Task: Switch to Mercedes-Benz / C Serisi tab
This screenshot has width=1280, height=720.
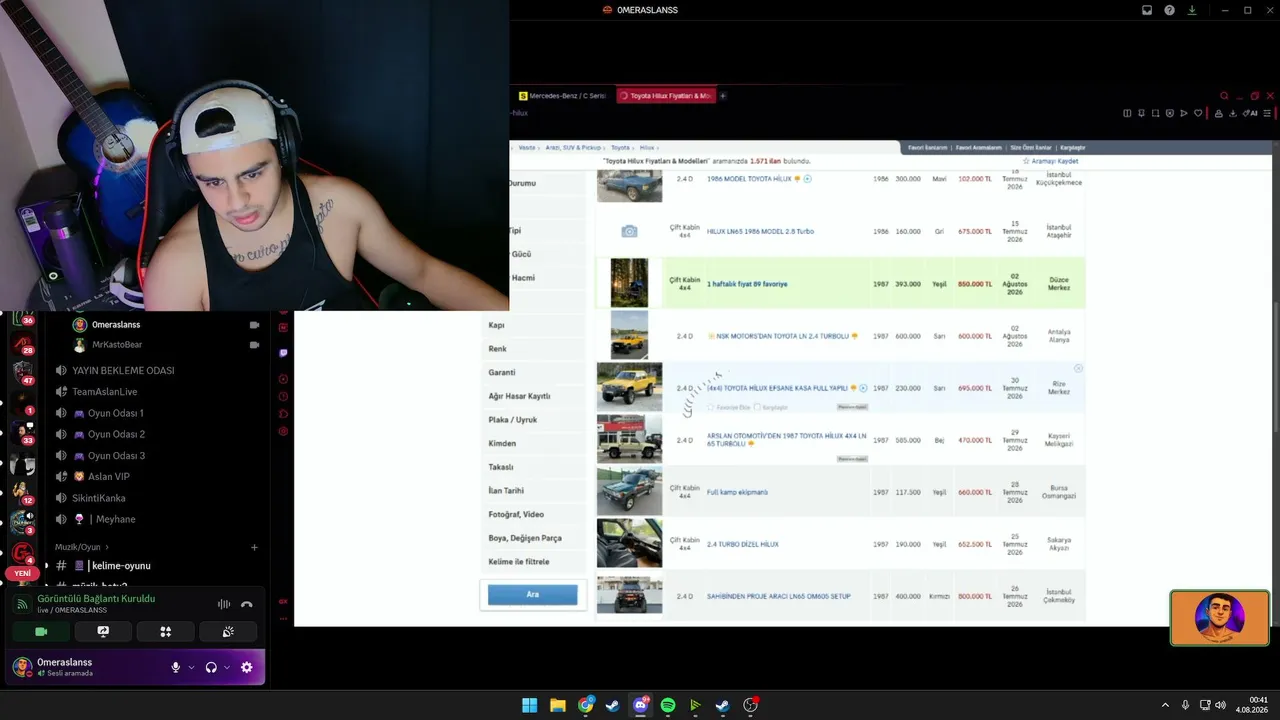Action: pos(562,96)
